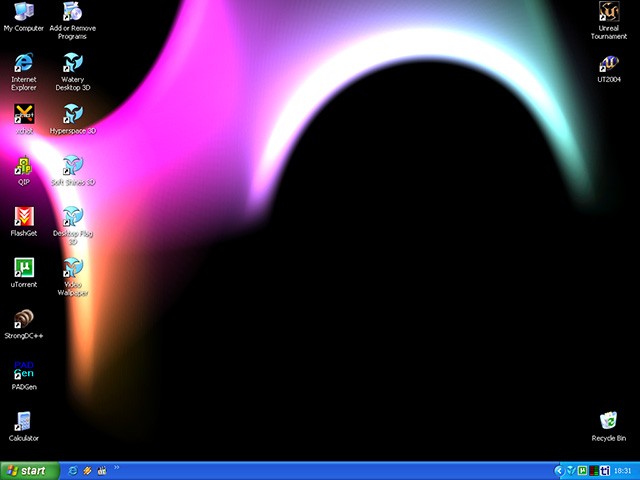Click the taskbar clock showing 18:31
Viewport: 640px width, 480px height.
pyautogui.click(x=622, y=471)
